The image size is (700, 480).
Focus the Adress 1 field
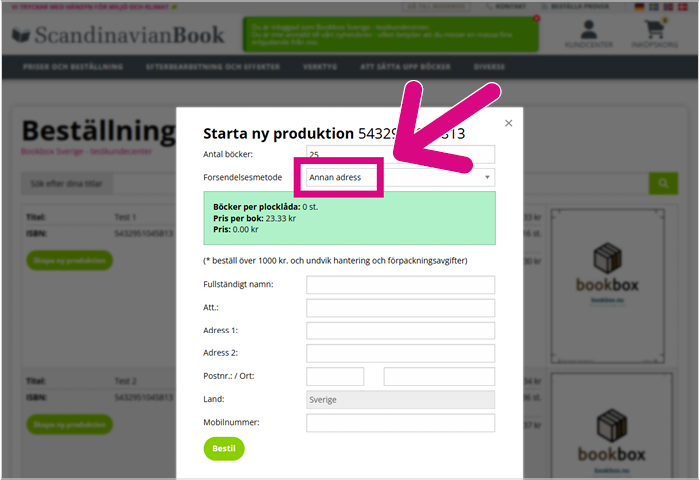pos(400,330)
